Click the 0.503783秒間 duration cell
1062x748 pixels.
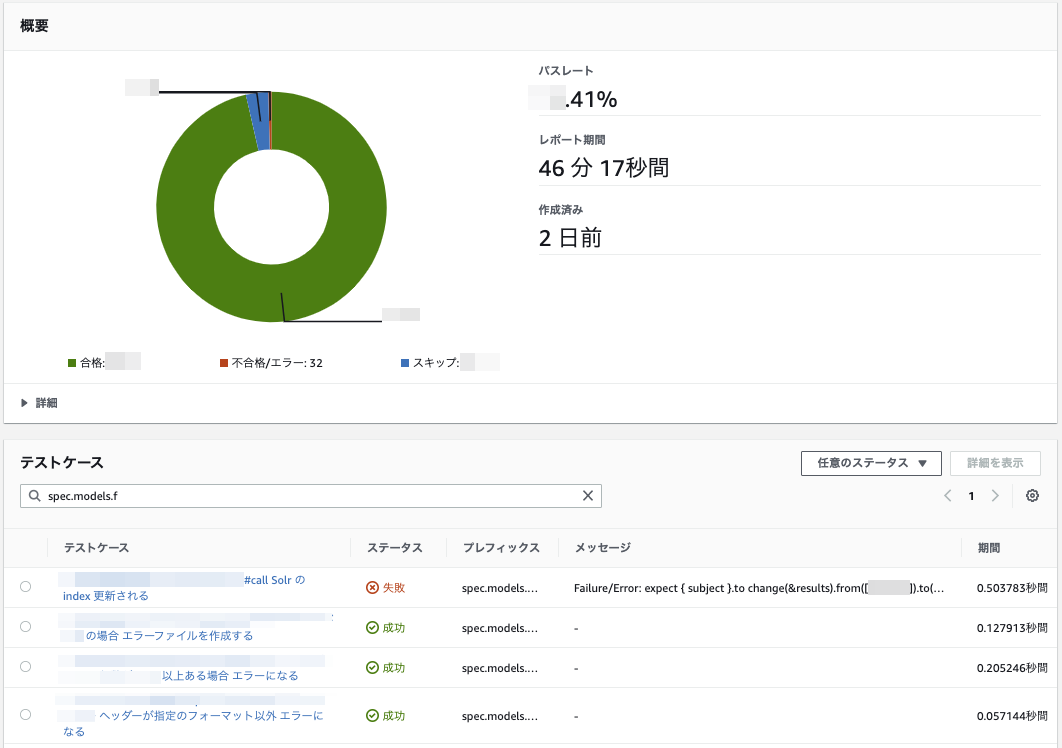(1012, 588)
